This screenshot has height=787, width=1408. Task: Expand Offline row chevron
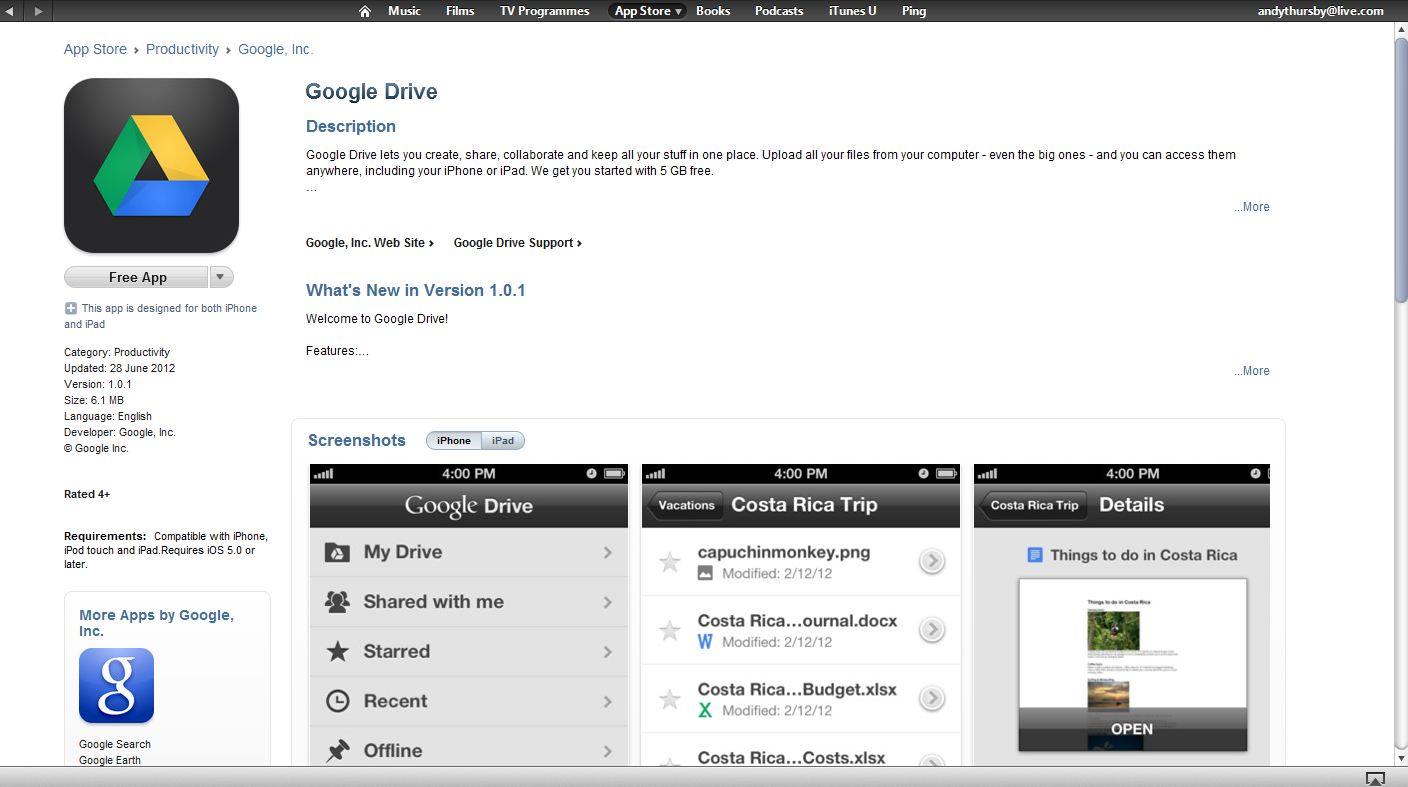coord(607,751)
